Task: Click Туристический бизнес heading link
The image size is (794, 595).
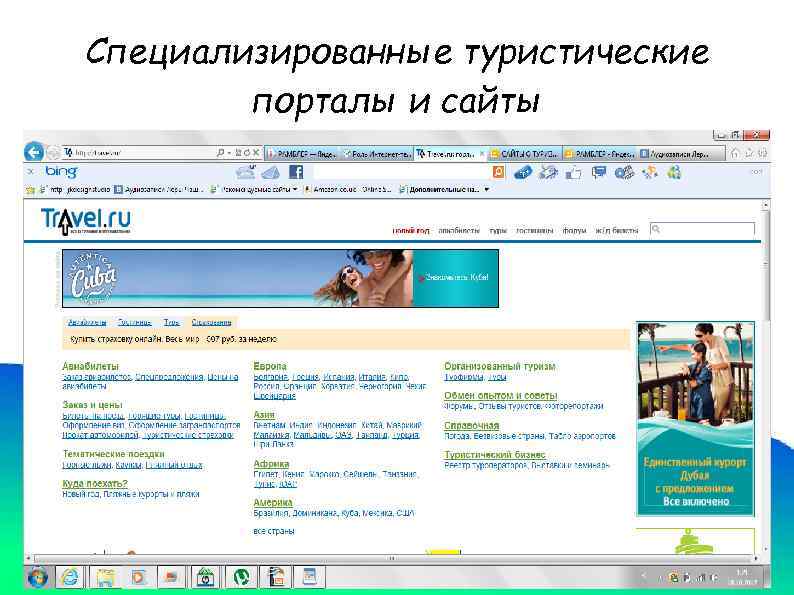Action: [x=495, y=455]
